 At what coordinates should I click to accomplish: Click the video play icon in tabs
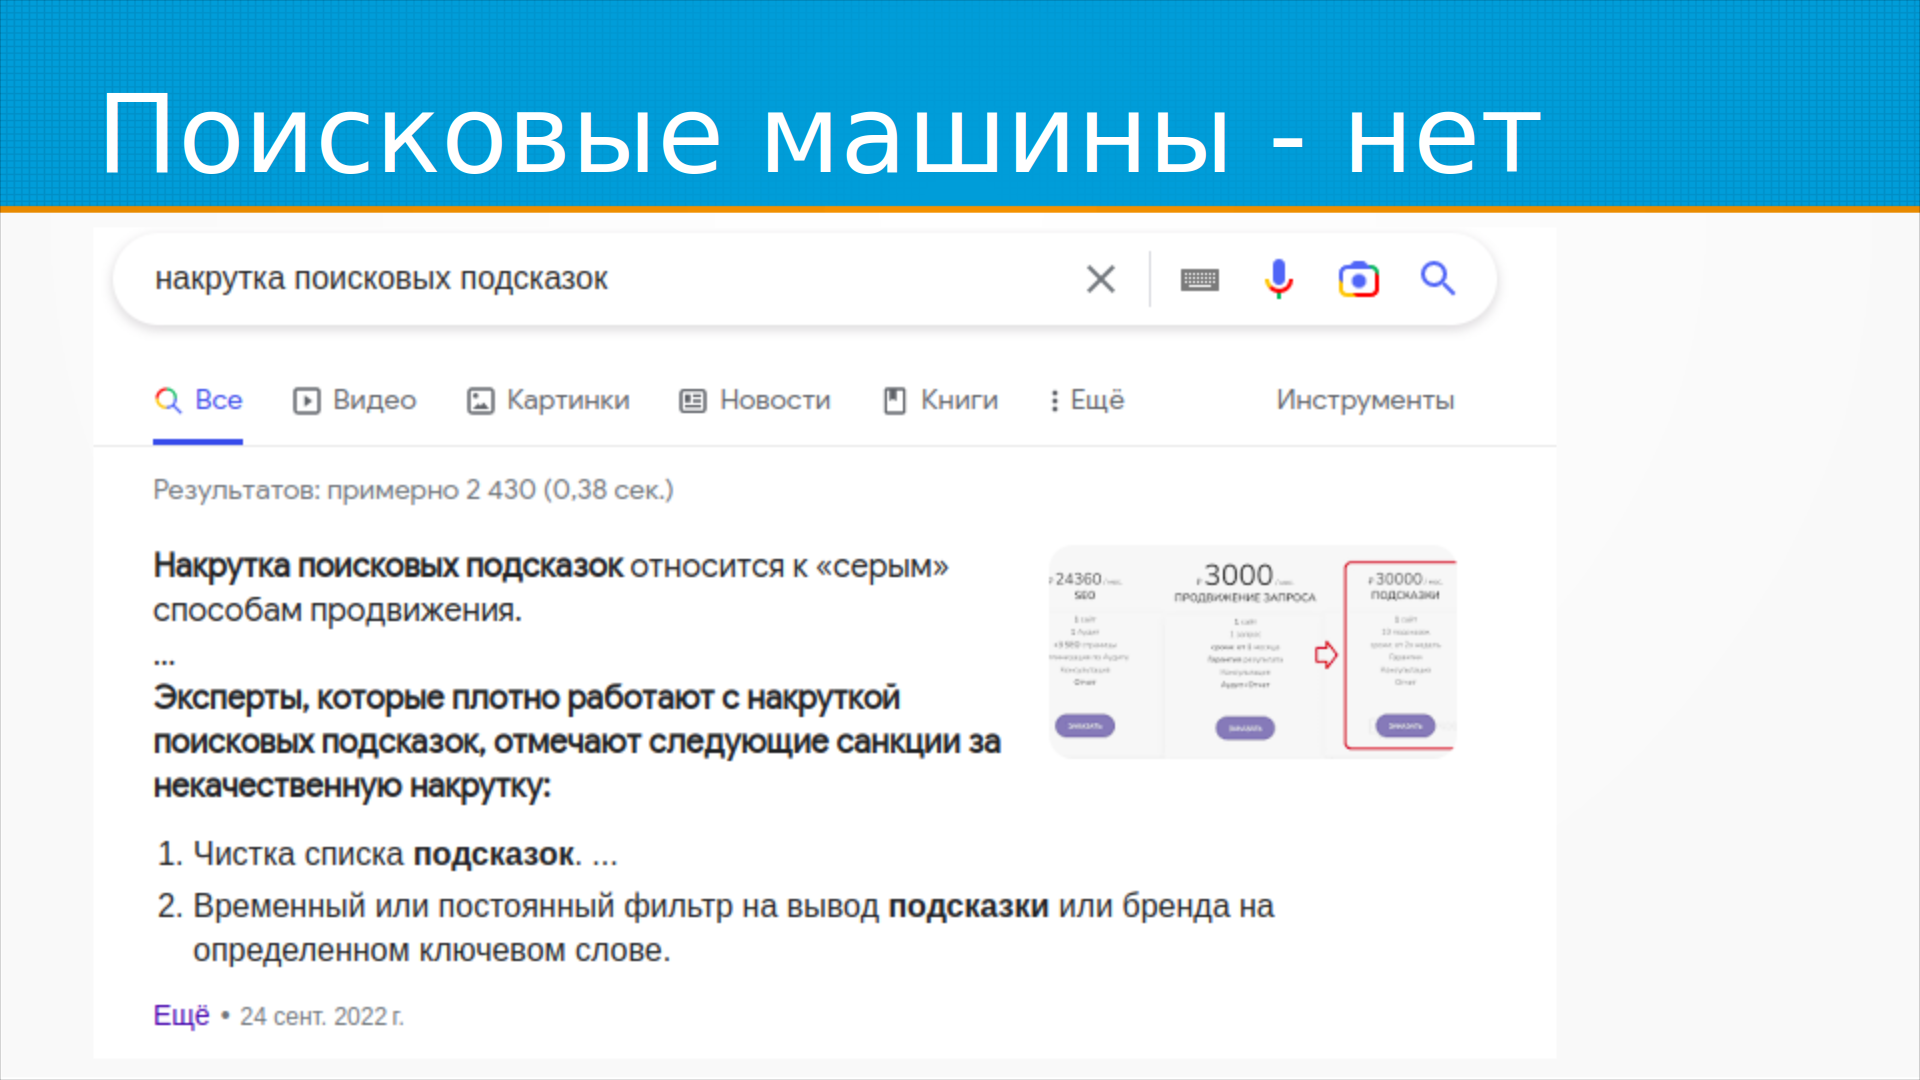tap(306, 401)
